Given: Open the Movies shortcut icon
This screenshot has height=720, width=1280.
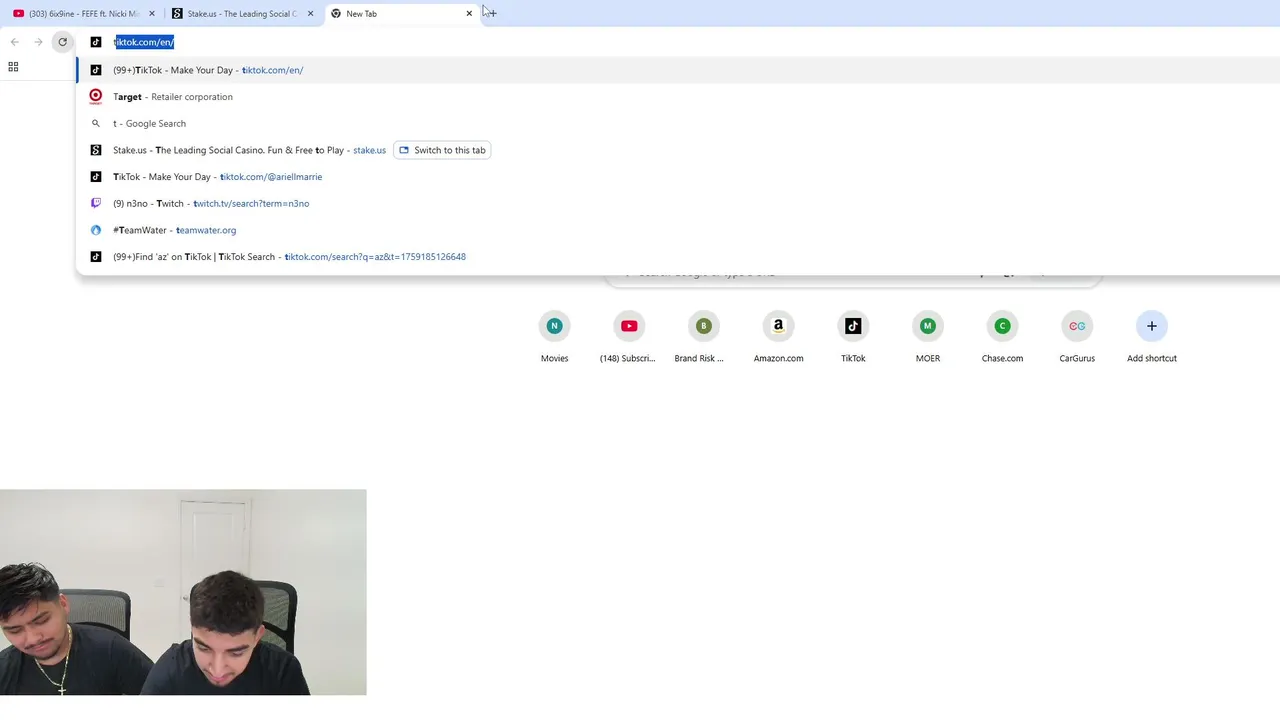Looking at the screenshot, I should pyautogui.click(x=554, y=326).
